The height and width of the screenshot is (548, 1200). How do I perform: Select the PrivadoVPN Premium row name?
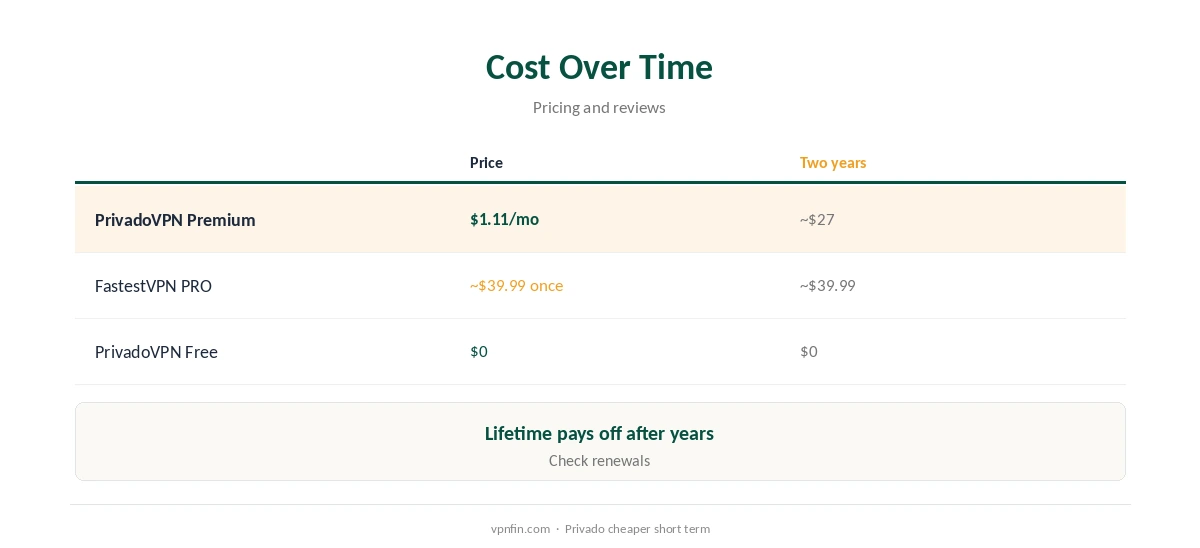click(x=175, y=220)
